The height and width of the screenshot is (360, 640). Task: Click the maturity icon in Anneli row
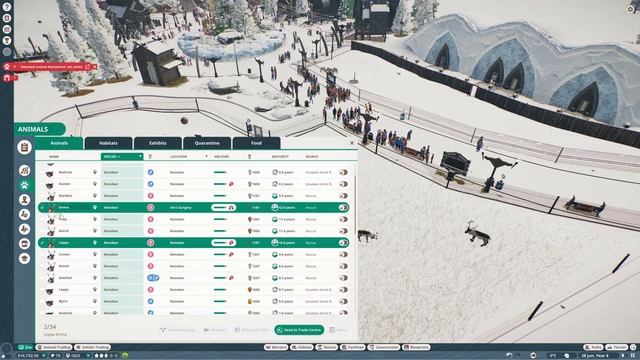pos(275,266)
